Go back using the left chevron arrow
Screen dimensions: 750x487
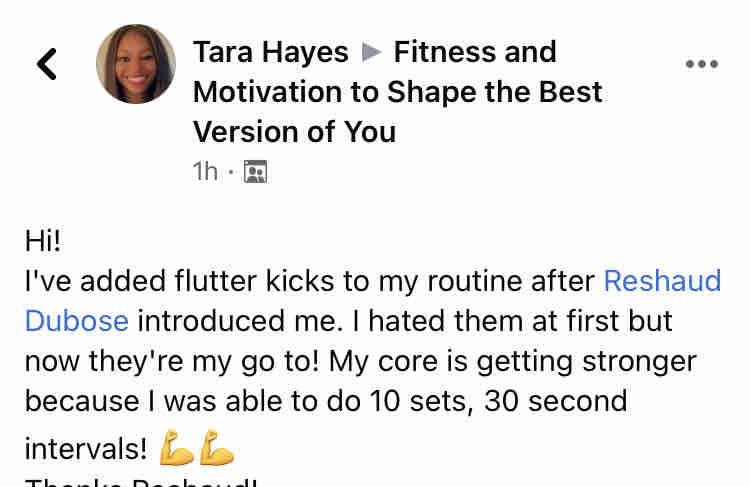(x=47, y=64)
